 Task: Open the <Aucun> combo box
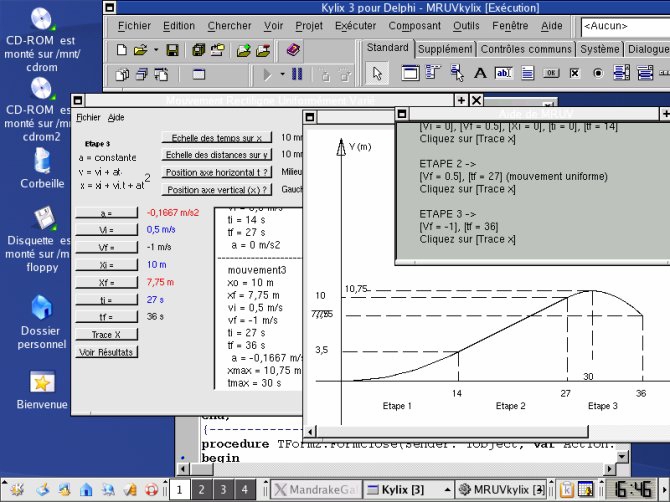click(625, 26)
